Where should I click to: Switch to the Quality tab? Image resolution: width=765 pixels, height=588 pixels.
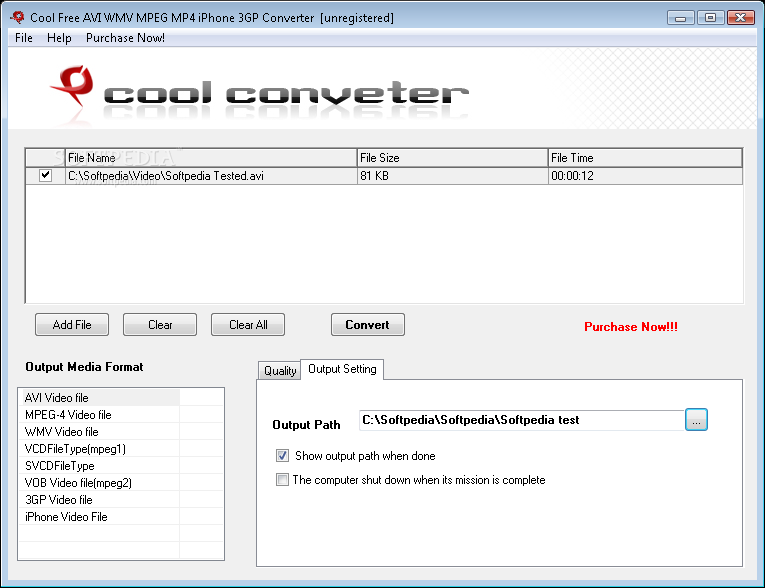coord(280,371)
